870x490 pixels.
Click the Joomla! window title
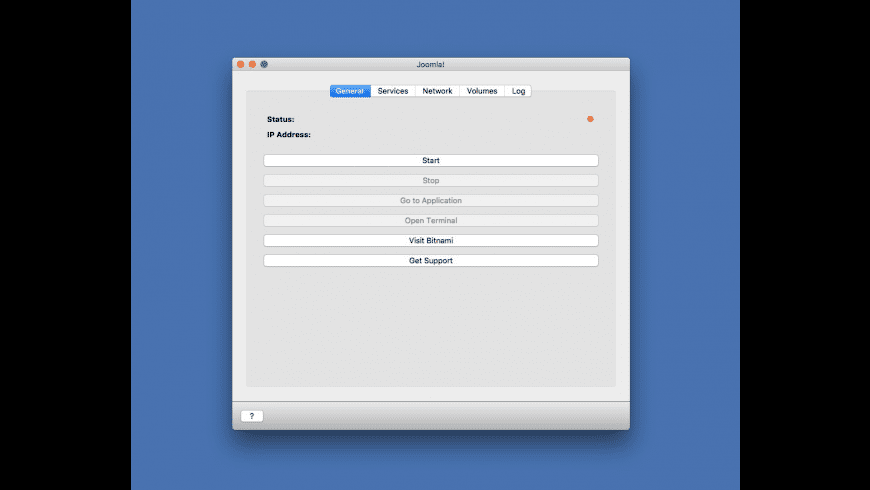click(431, 64)
